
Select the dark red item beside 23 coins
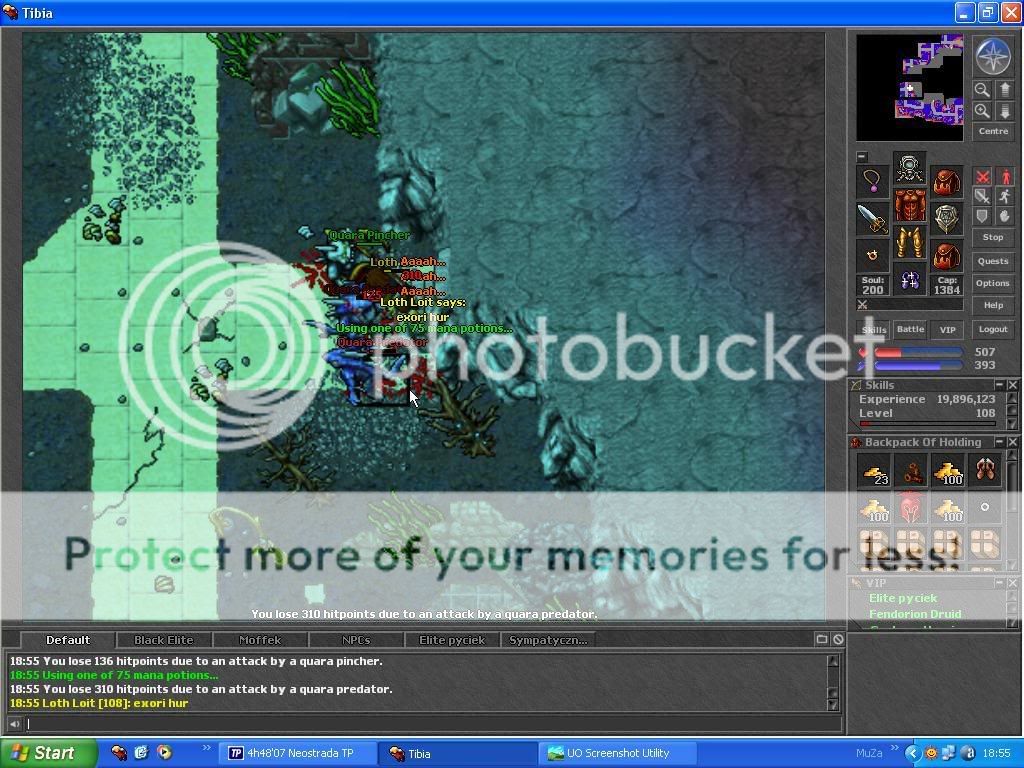pos(911,471)
